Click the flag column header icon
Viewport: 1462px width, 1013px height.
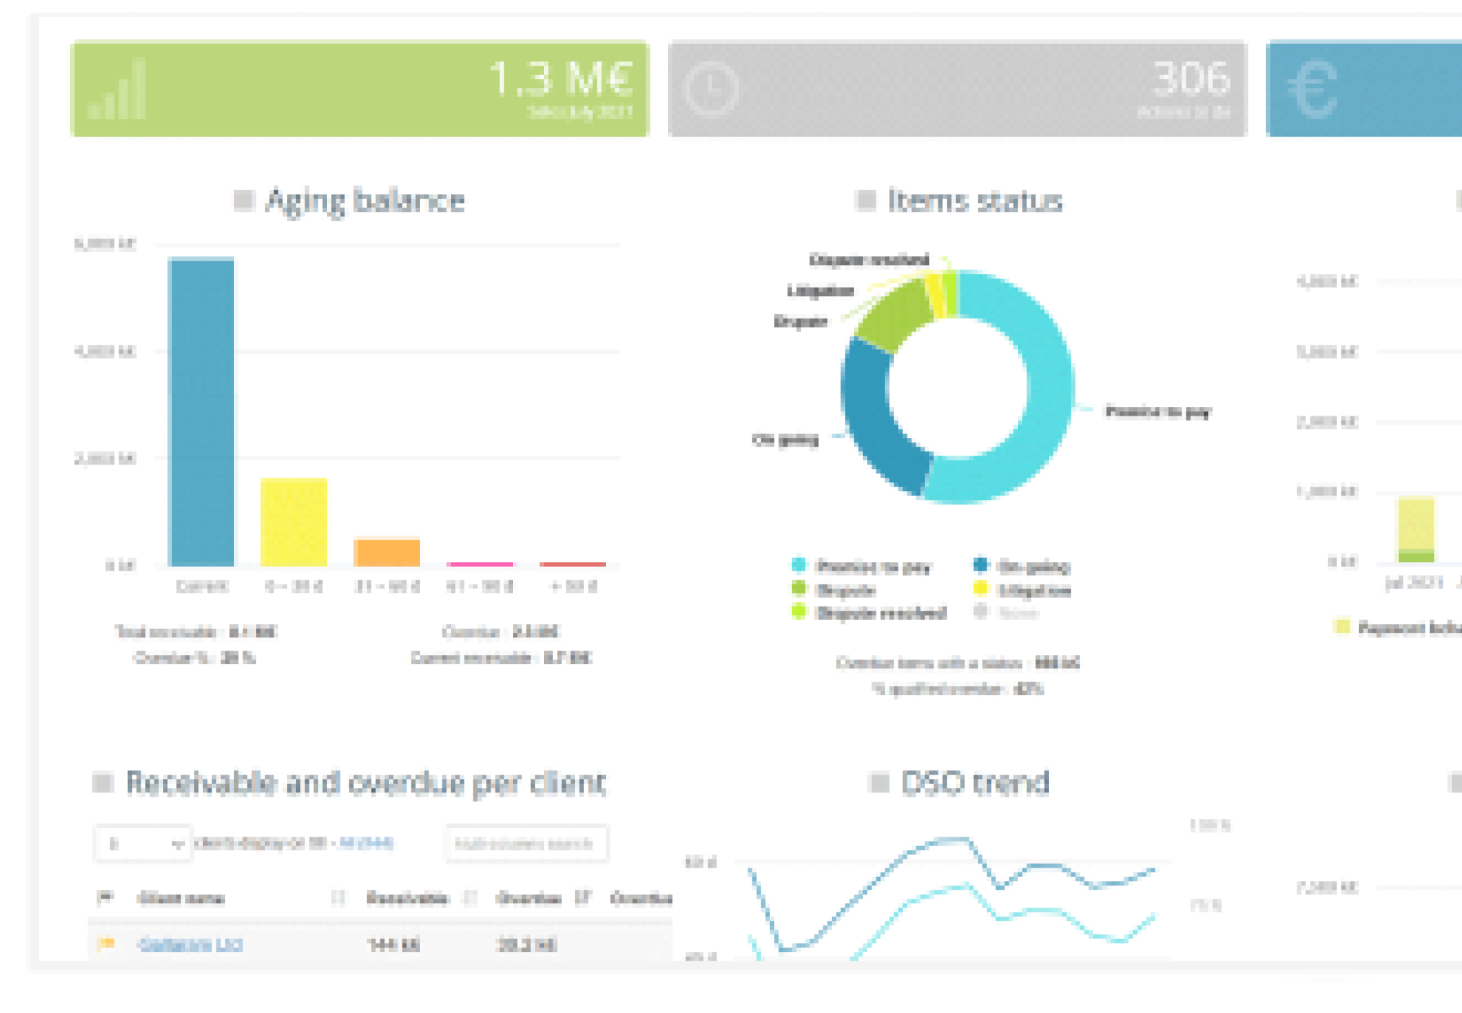click(105, 897)
